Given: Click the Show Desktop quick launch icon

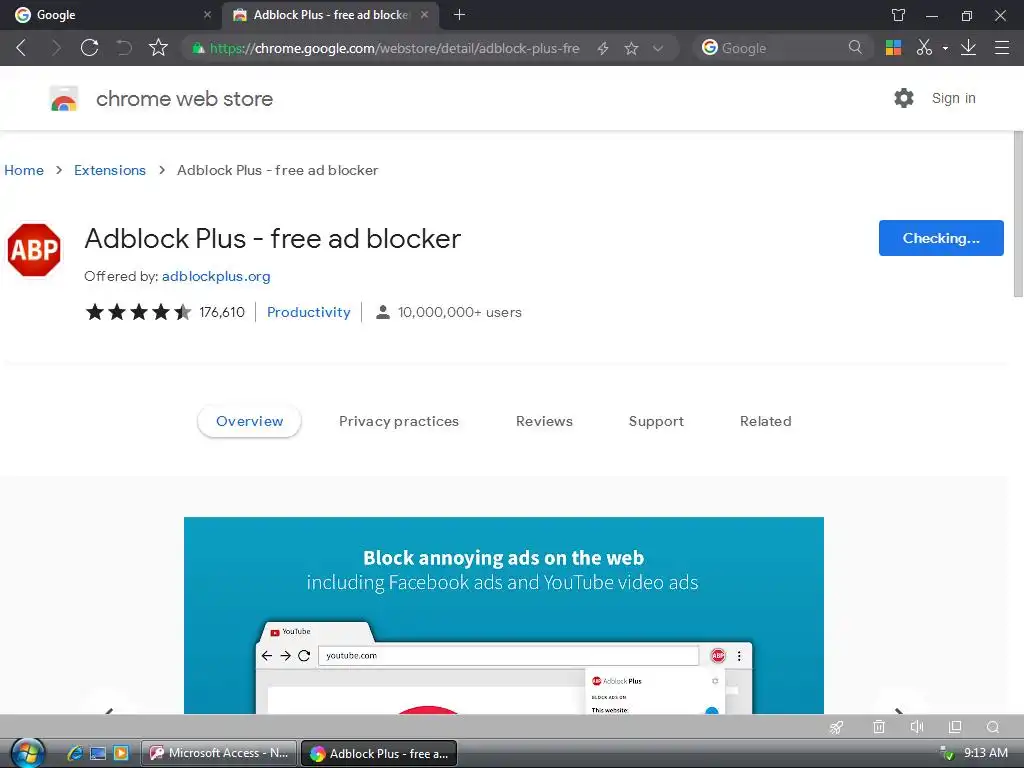Looking at the screenshot, I should click(x=98, y=753).
